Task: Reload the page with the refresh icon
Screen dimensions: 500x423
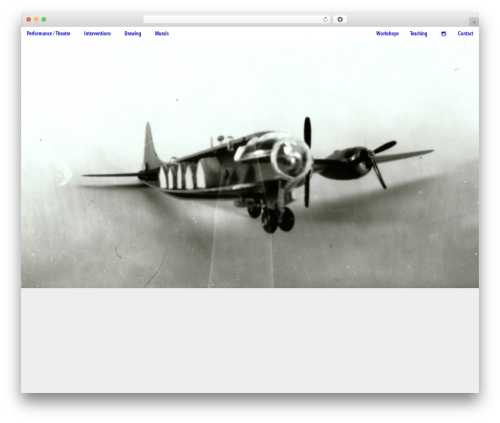Action: tap(325, 19)
